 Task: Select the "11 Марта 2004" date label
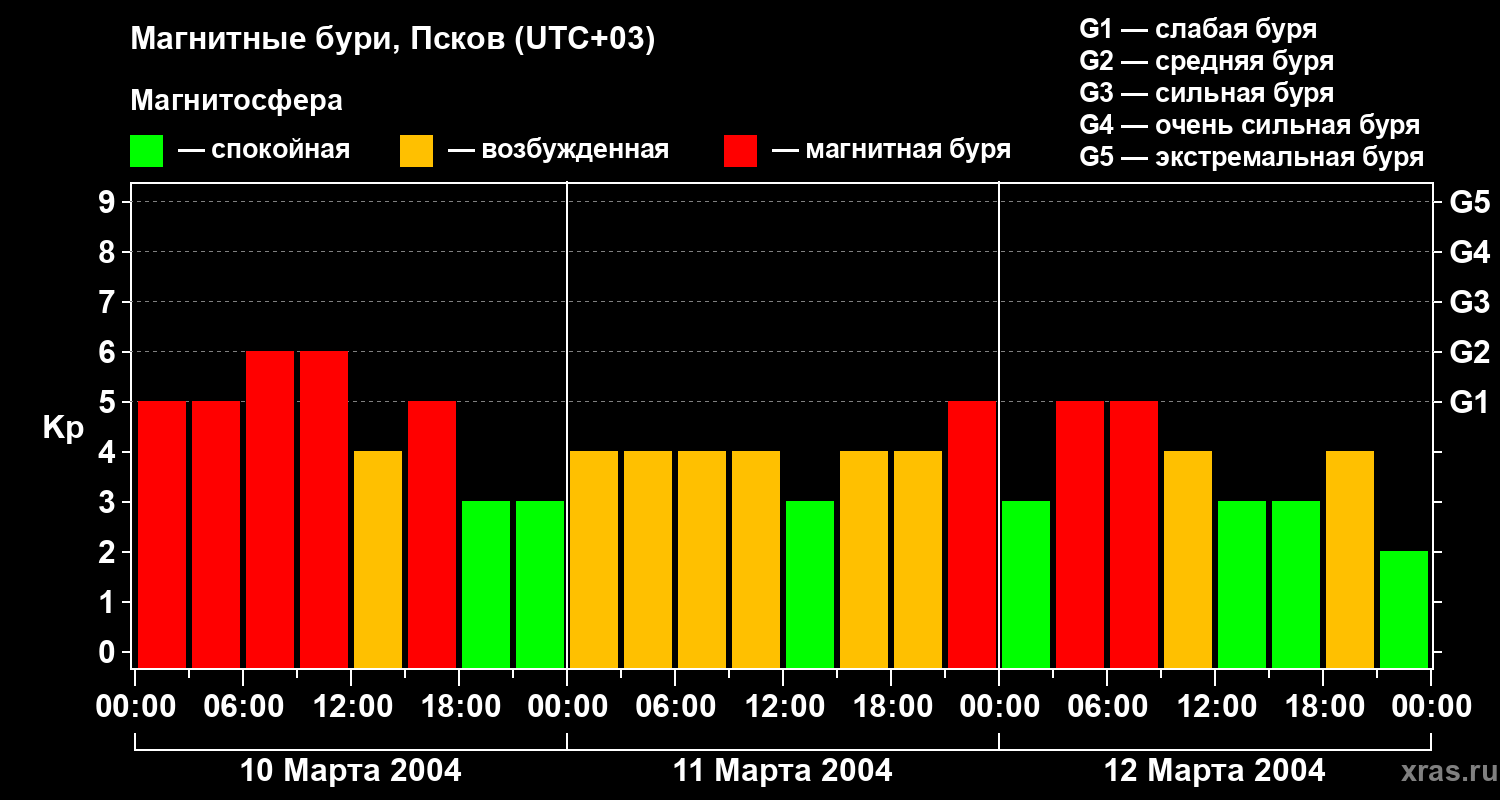pyautogui.click(x=782, y=771)
